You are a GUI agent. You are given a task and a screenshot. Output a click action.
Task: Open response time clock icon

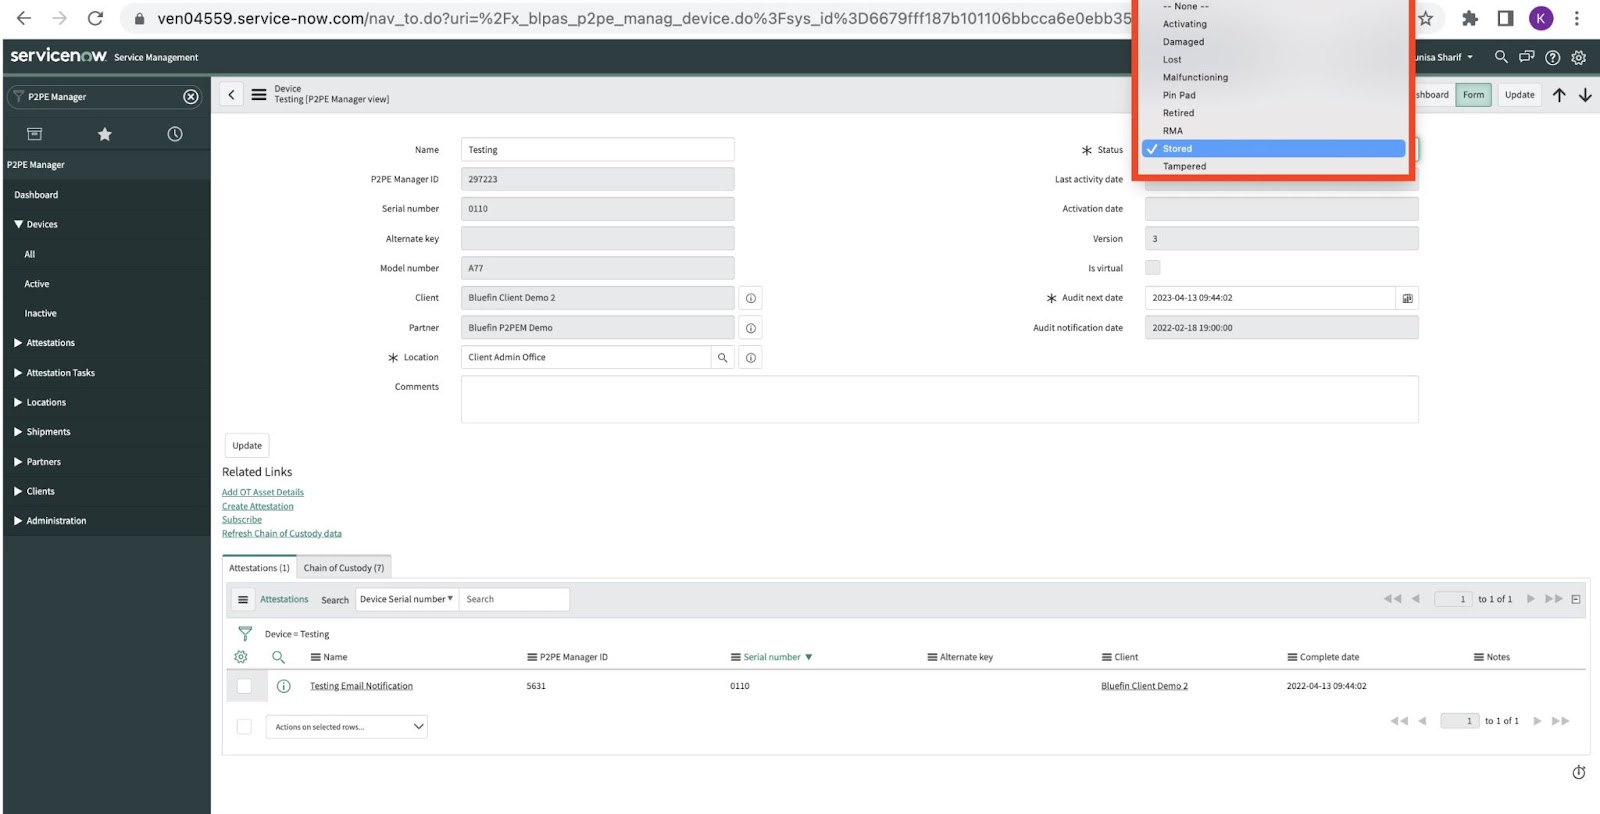pyautogui.click(x=1579, y=772)
